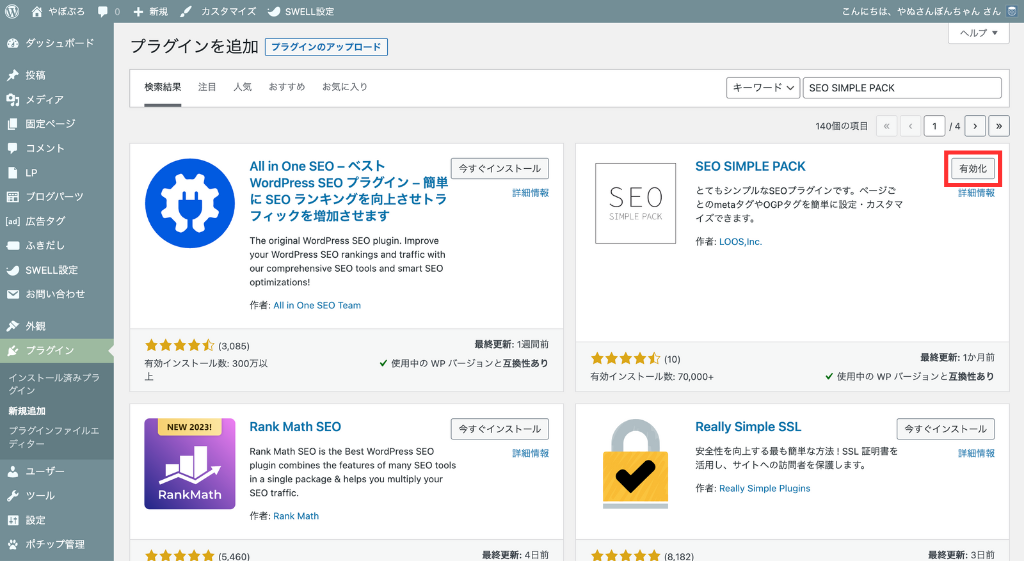Visit the やぼぶろ site home
This screenshot has width=1024, height=561.
(57, 11)
